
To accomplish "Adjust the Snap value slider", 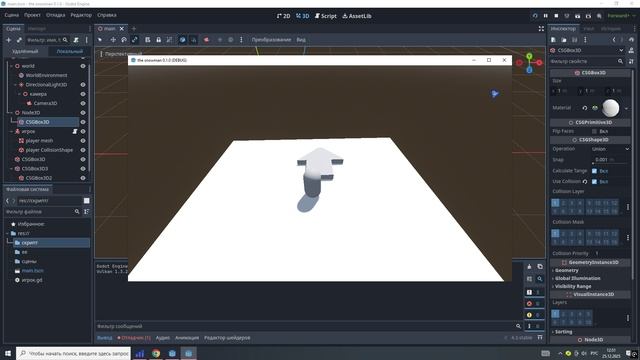I will (x=610, y=163).
